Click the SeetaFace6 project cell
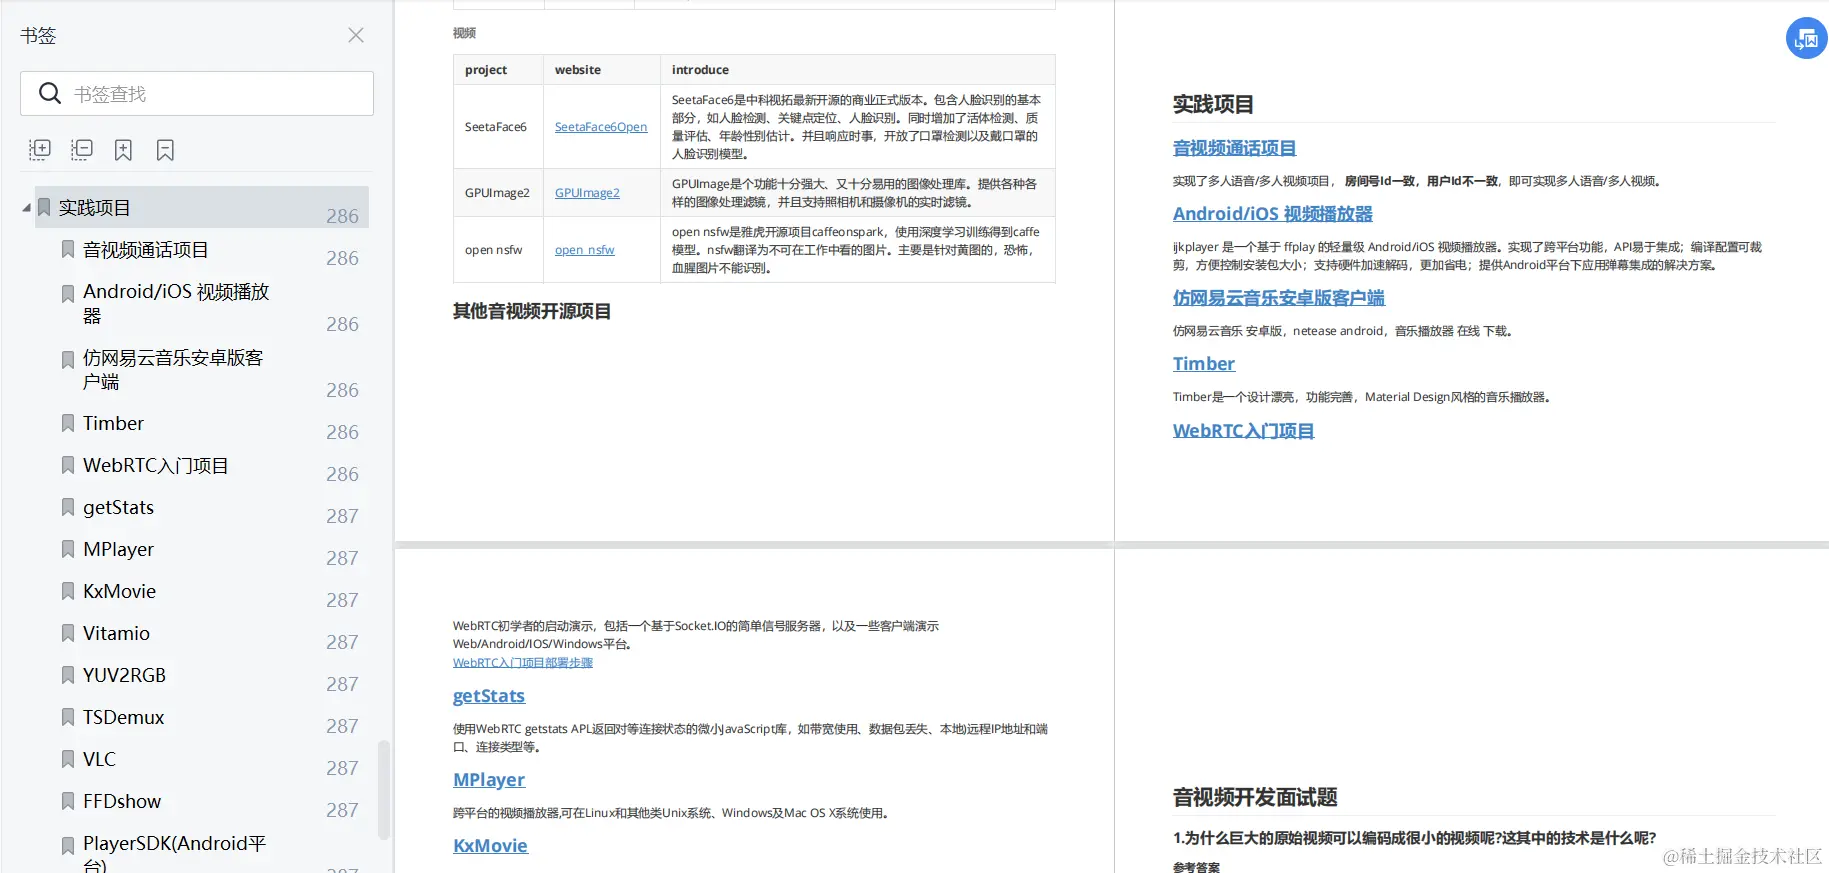Viewport: 1829px width, 873px height. pyautogui.click(x=496, y=127)
